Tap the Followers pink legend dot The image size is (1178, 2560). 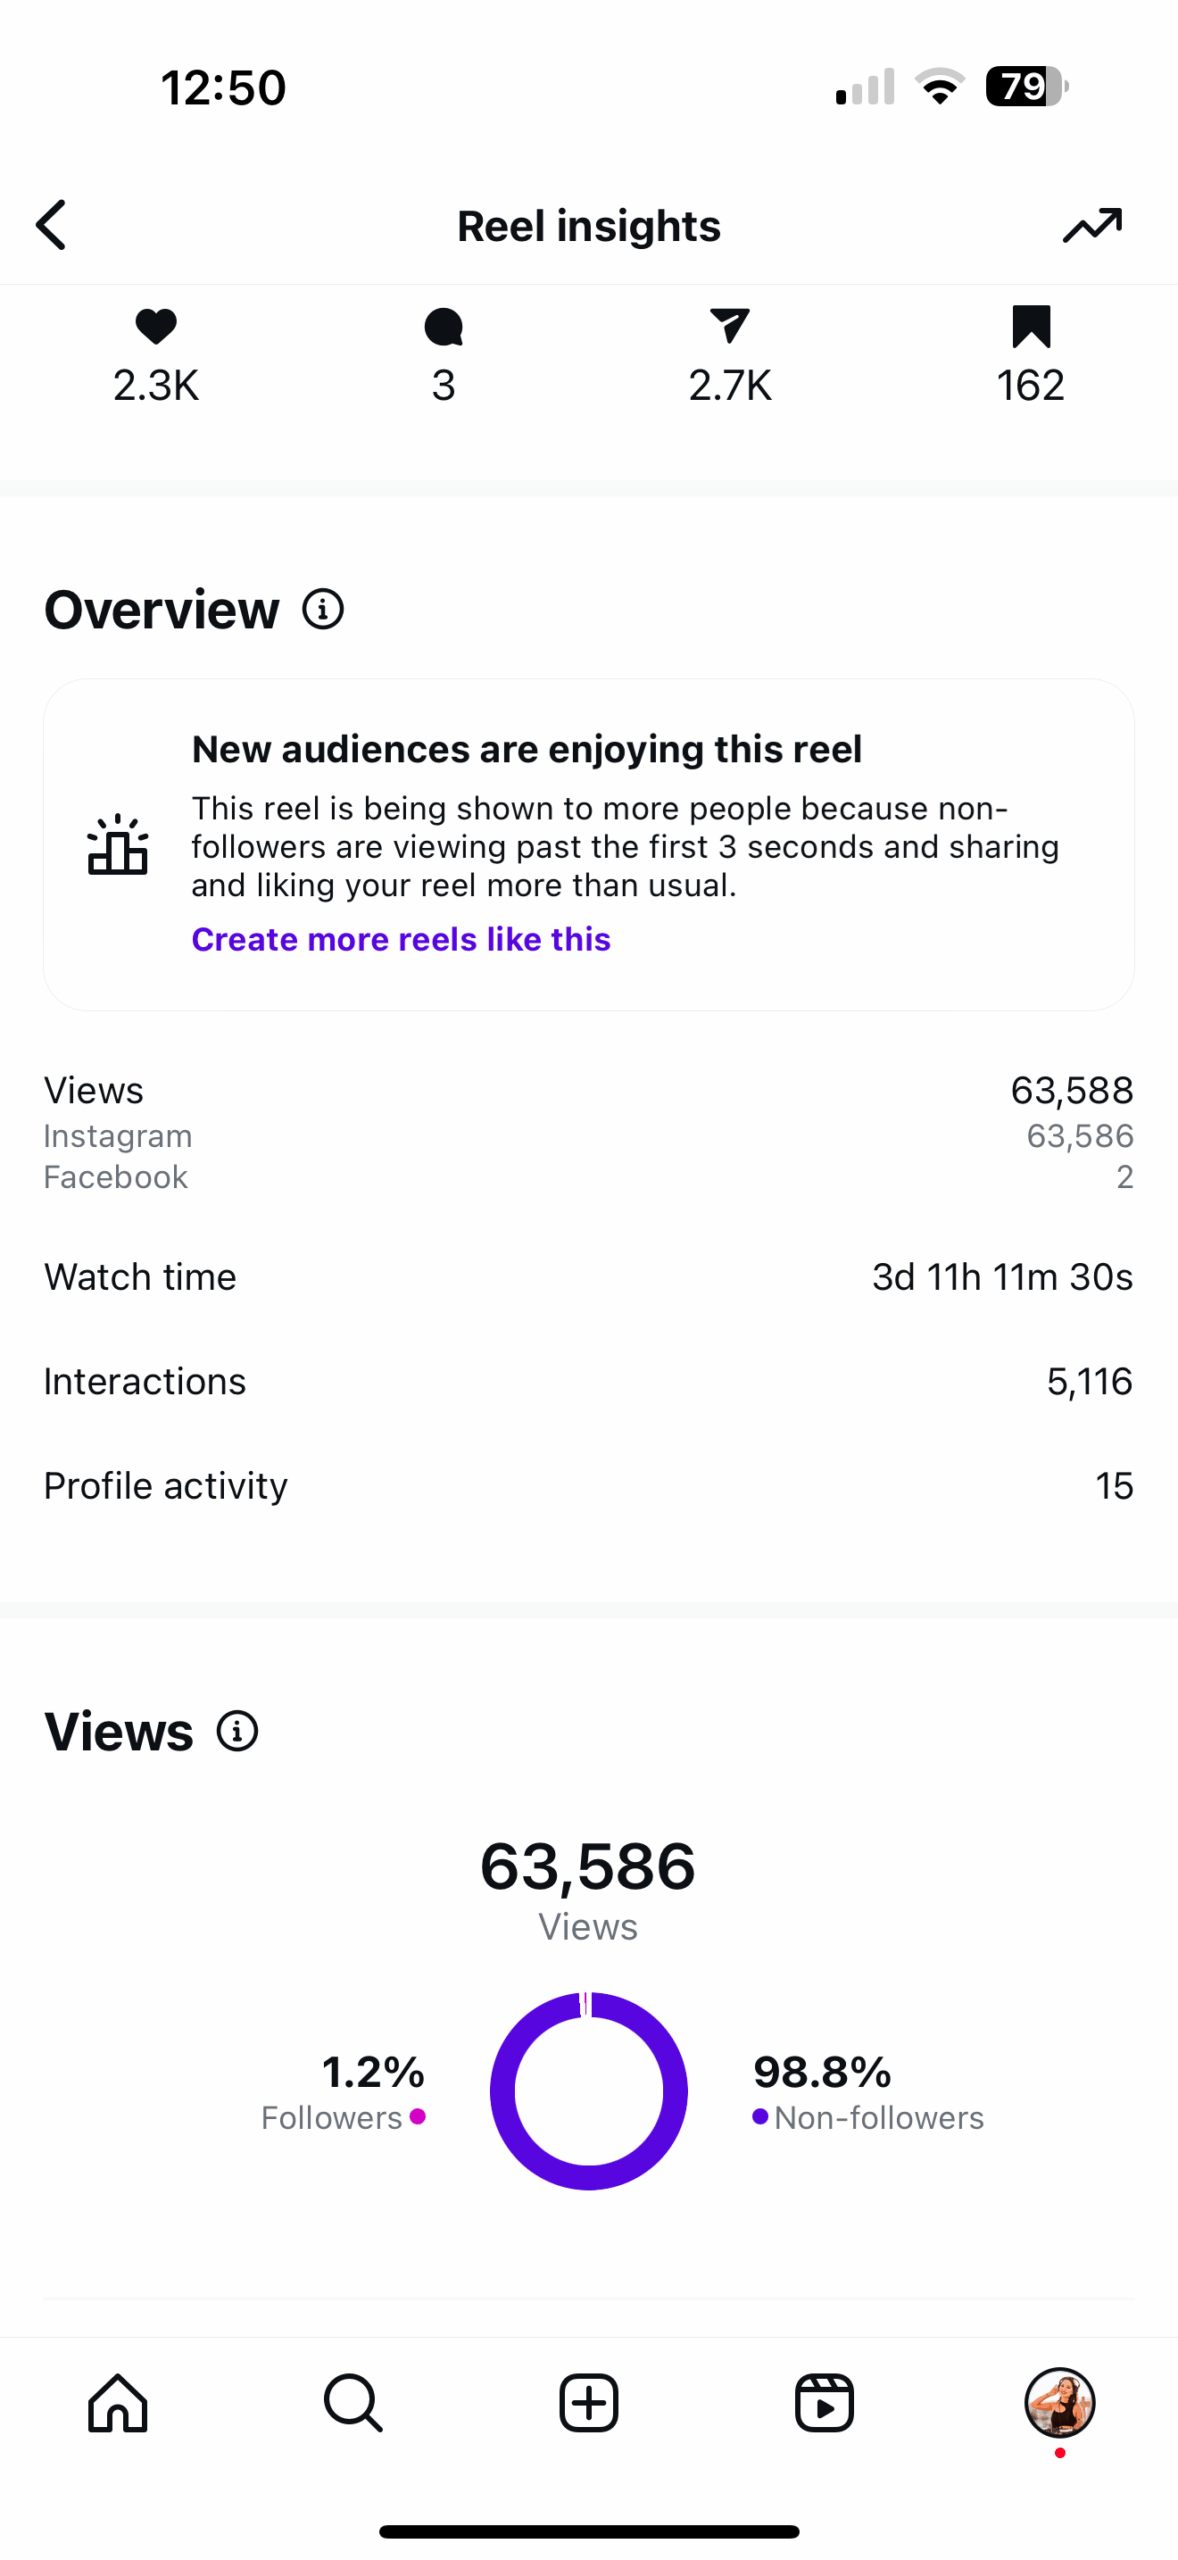[418, 2116]
